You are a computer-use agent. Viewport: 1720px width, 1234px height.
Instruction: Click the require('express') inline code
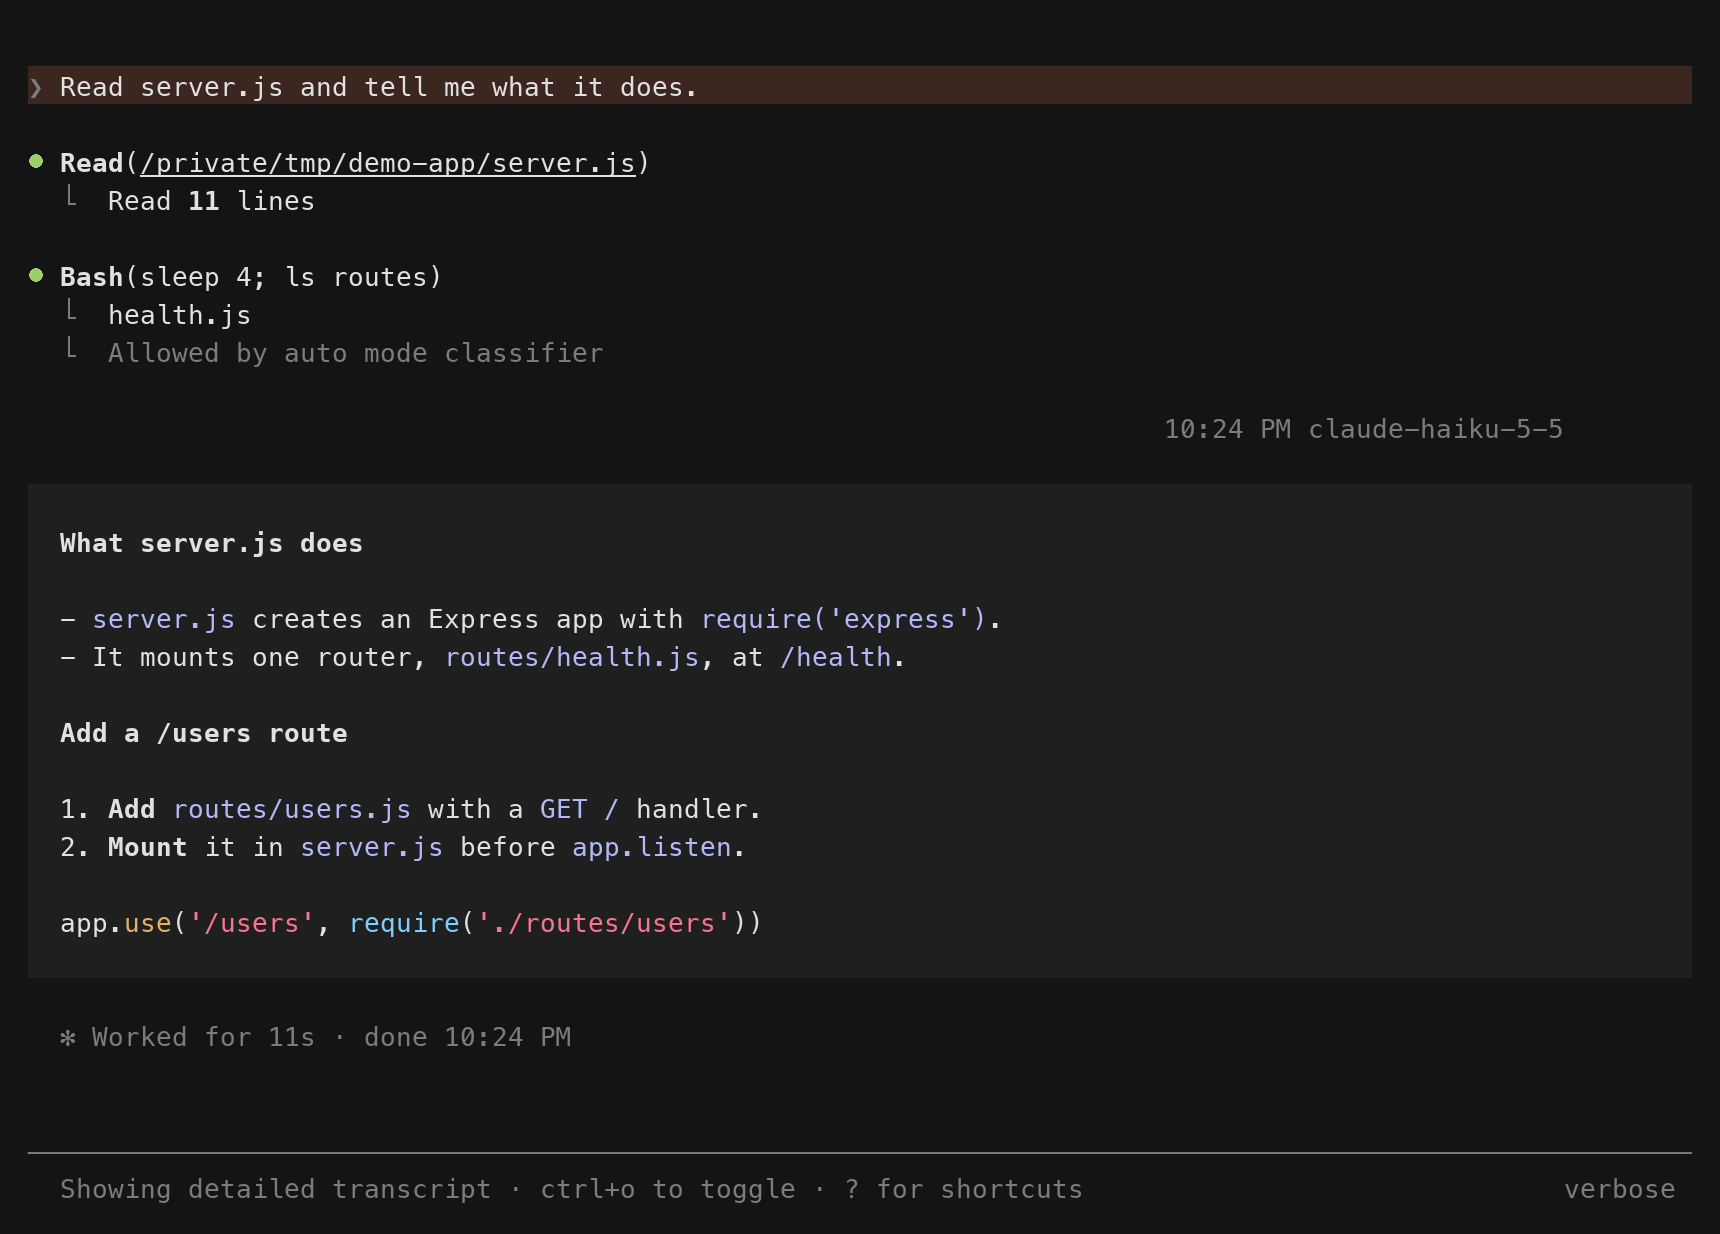[x=844, y=619]
